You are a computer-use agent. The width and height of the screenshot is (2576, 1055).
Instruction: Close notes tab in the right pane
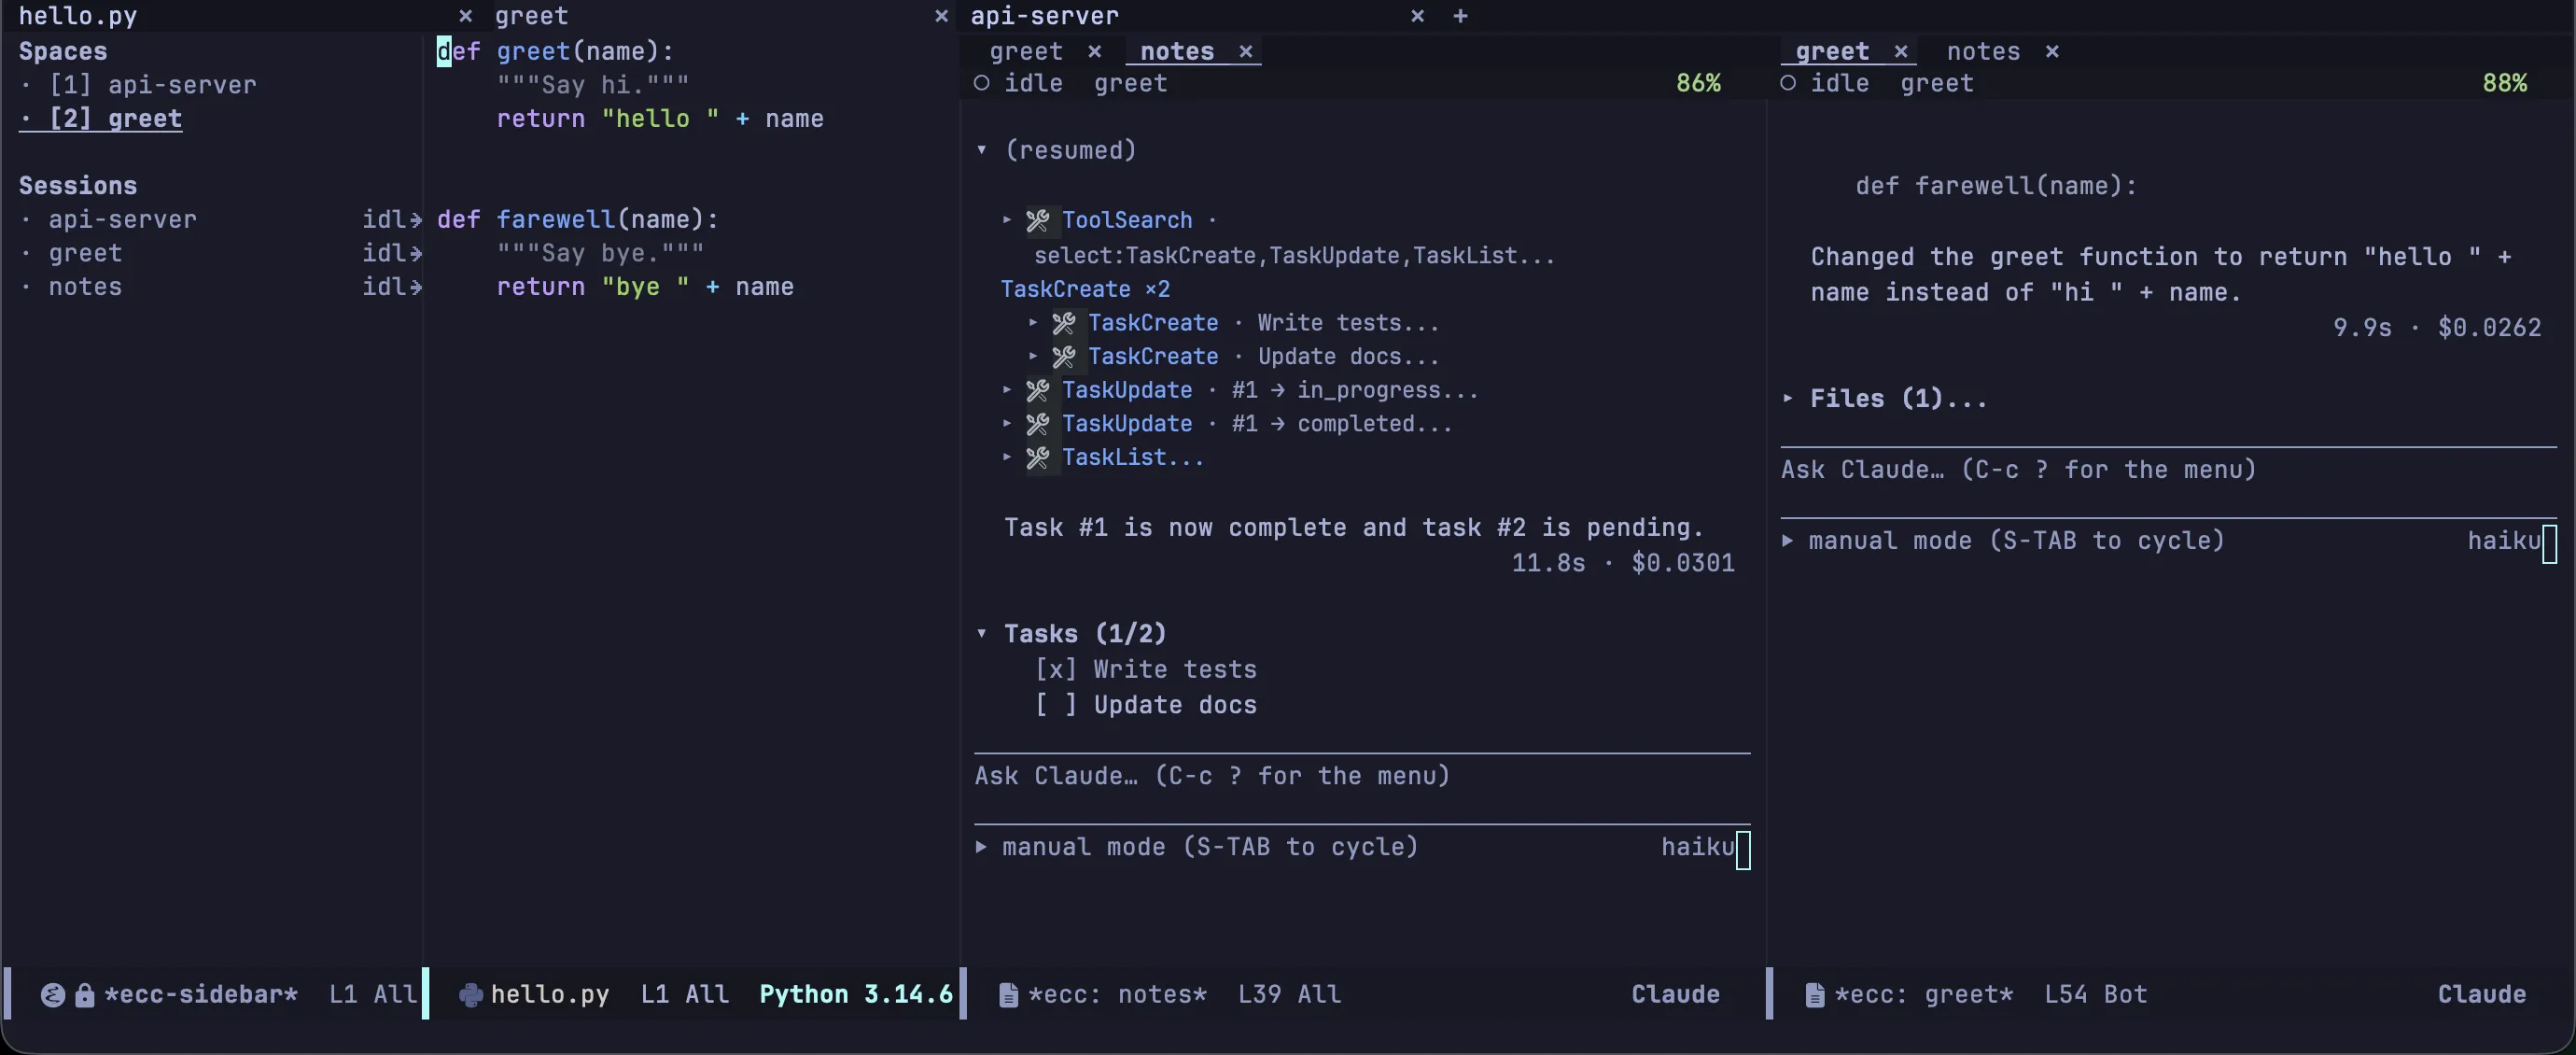click(x=2052, y=51)
